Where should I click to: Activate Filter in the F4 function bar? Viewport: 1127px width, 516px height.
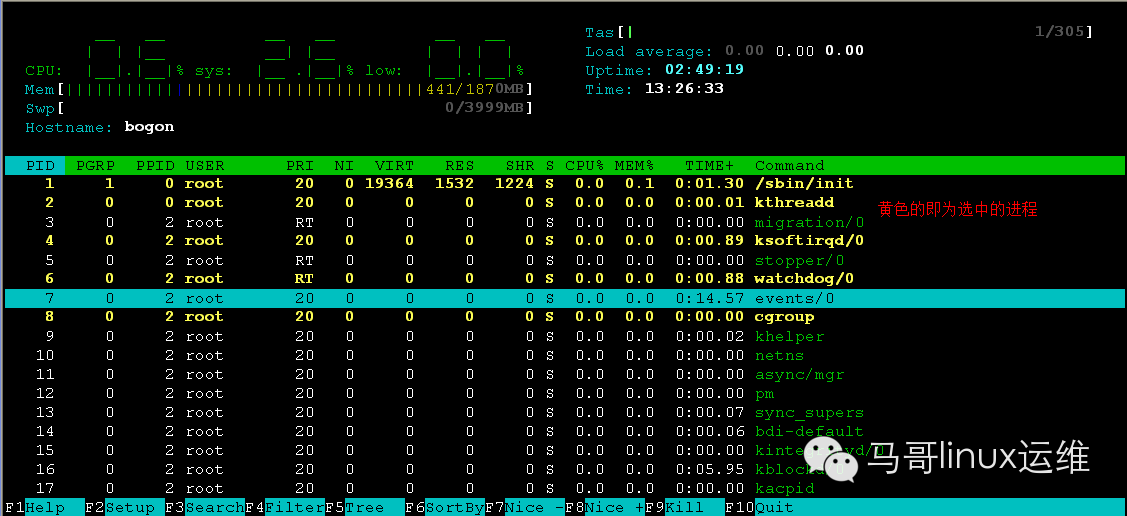click(295, 507)
